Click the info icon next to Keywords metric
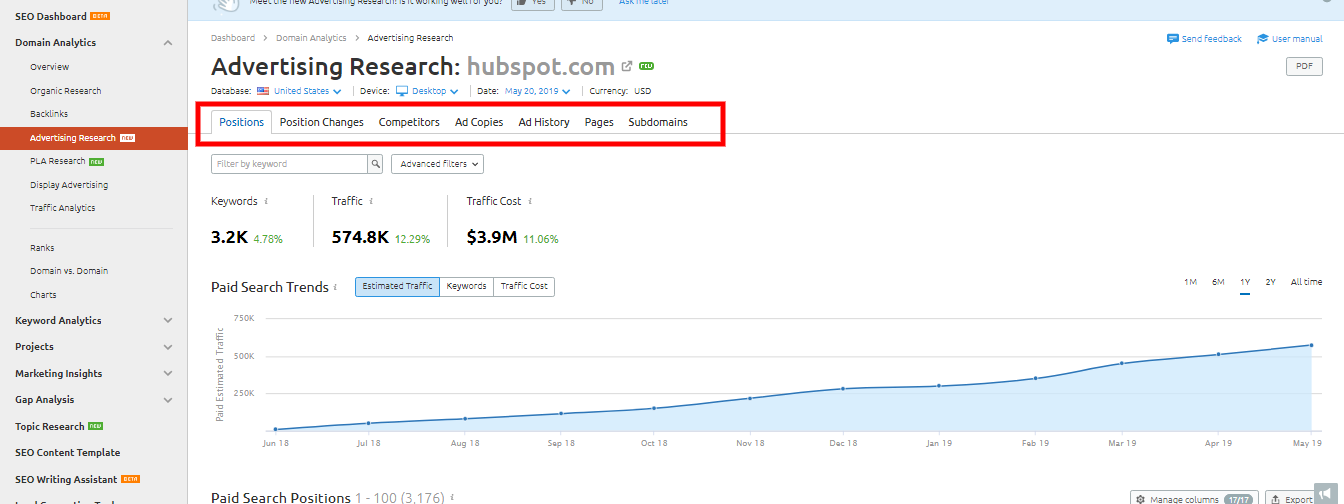The height and width of the screenshot is (504, 1344). tap(266, 201)
